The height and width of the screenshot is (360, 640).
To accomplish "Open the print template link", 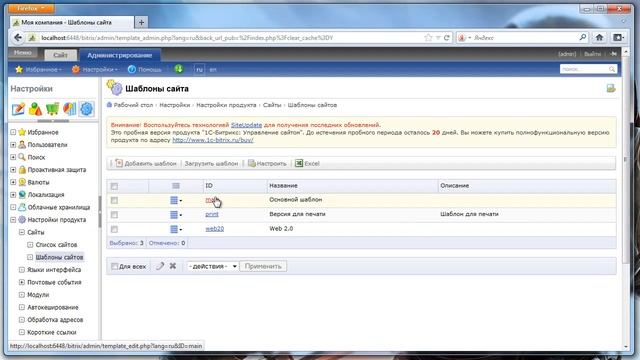I will (x=212, y=214).
